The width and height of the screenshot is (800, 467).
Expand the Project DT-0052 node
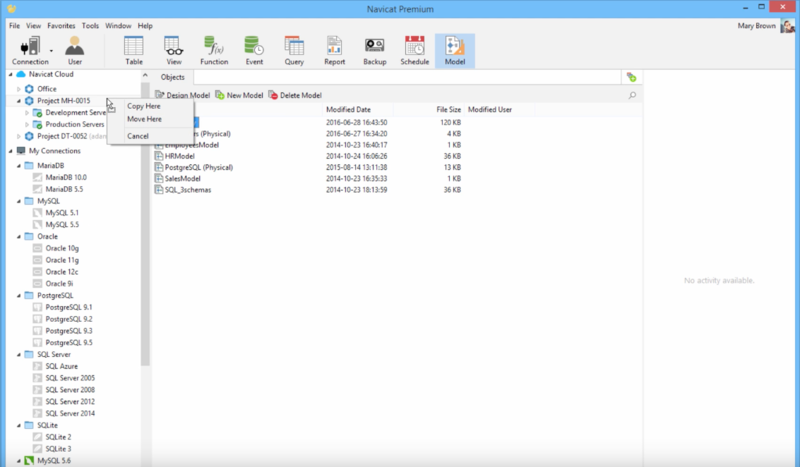pos(19,136)
